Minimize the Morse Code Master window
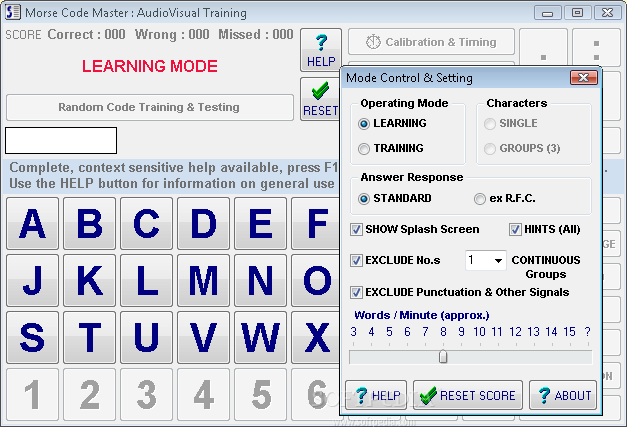The height and width of the screenshot is (427, 627). point(547,13)
